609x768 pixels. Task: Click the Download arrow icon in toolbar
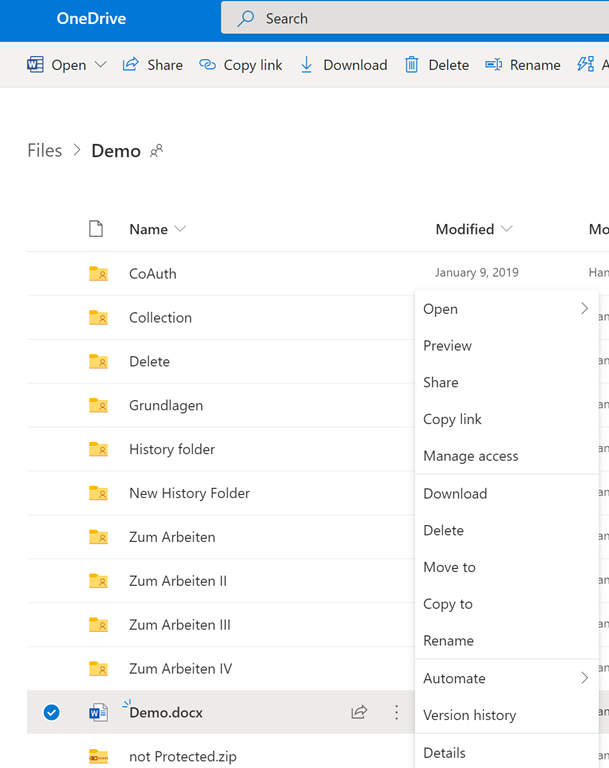tap(306, 65)
